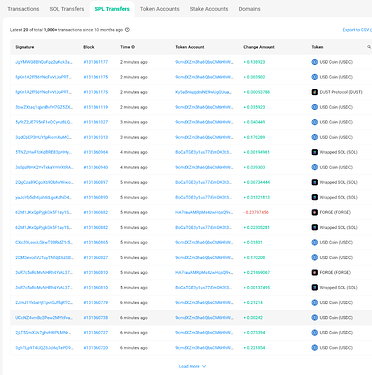Open the SOL Transfers tab

67,9
